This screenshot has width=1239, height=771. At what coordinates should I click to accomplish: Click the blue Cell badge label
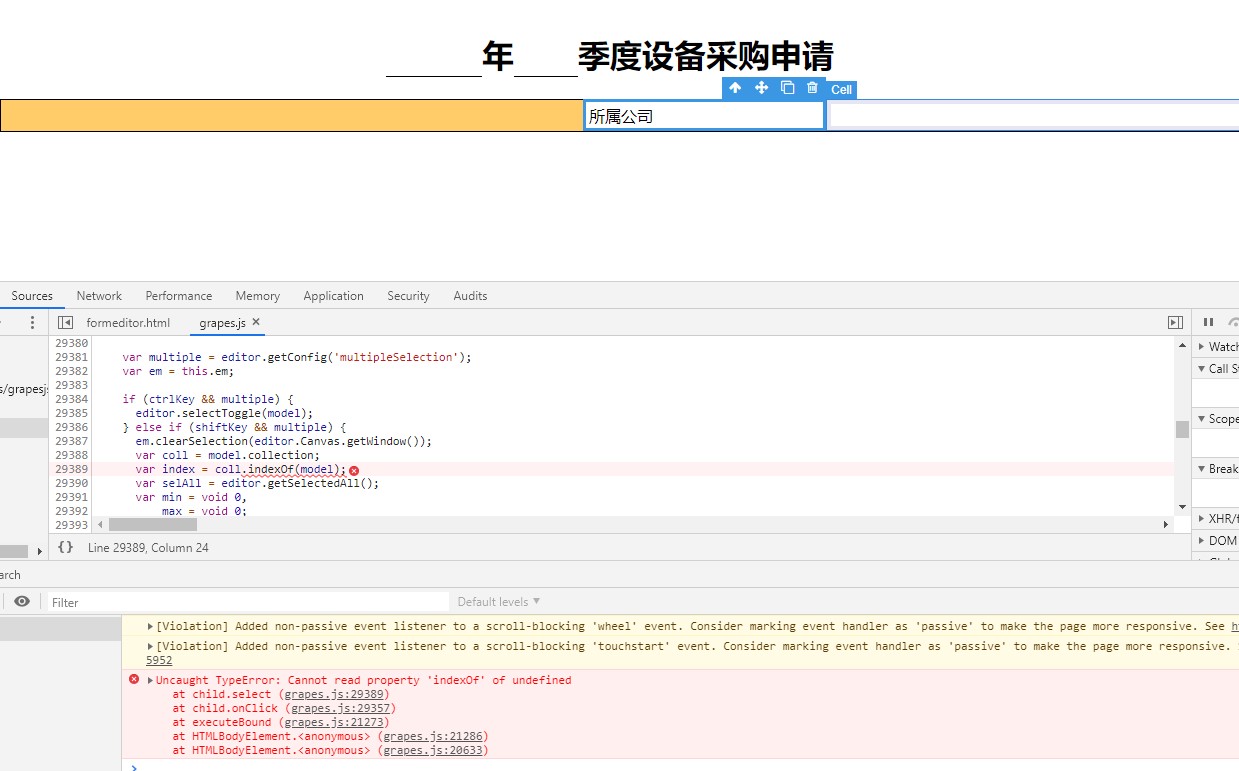[x=842, y=90]
